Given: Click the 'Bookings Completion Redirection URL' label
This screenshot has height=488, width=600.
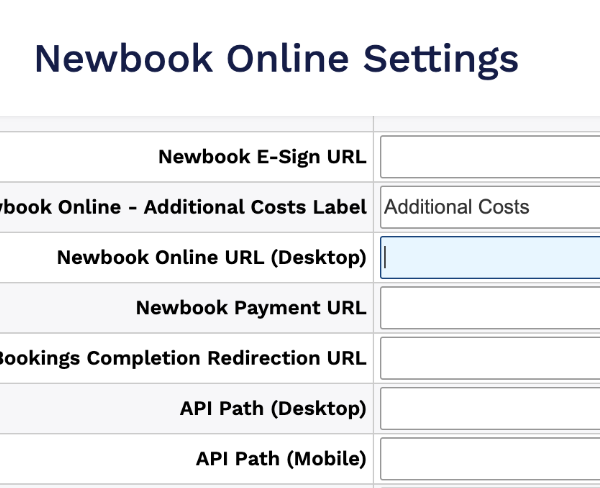Looking at the screenshot, I should point(183,359).
